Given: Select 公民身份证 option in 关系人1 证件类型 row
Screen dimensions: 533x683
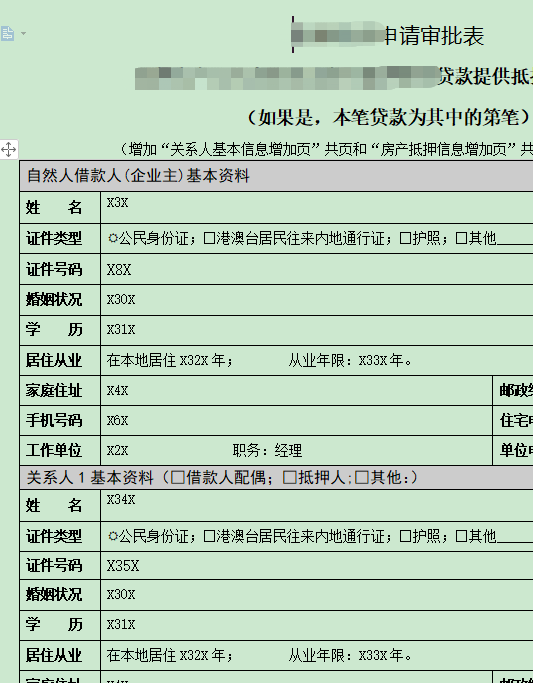Looking at the screenshot, I should click(113, 536).
